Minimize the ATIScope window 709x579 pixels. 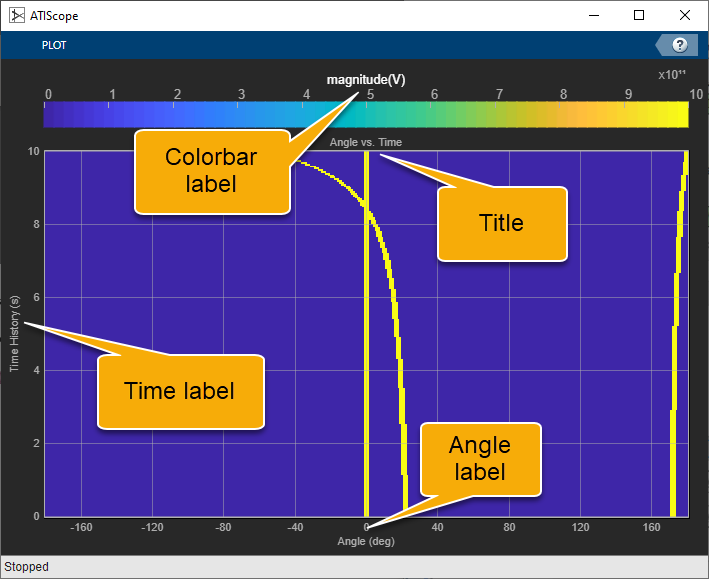tap(594, 15)
